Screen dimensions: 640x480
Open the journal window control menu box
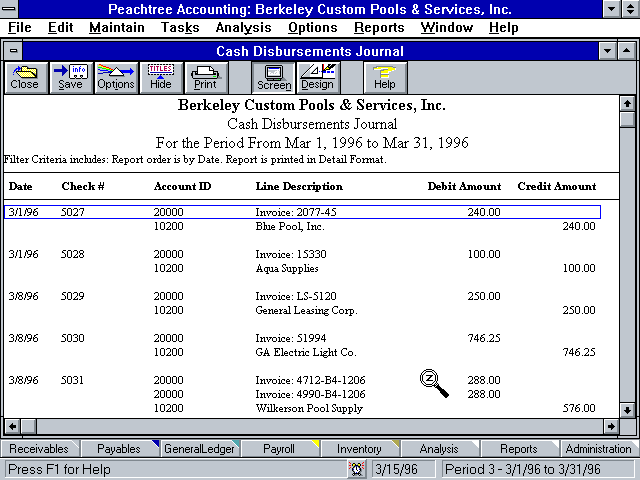coord(13,51)
